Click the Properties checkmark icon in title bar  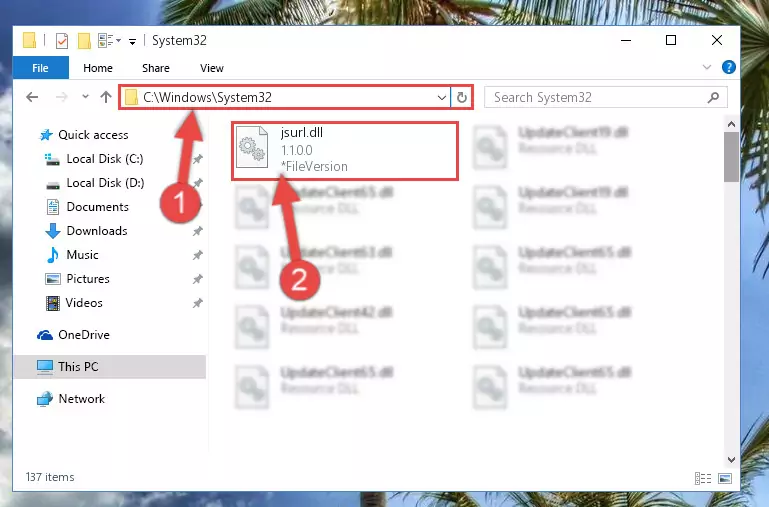tap(62, 41)
